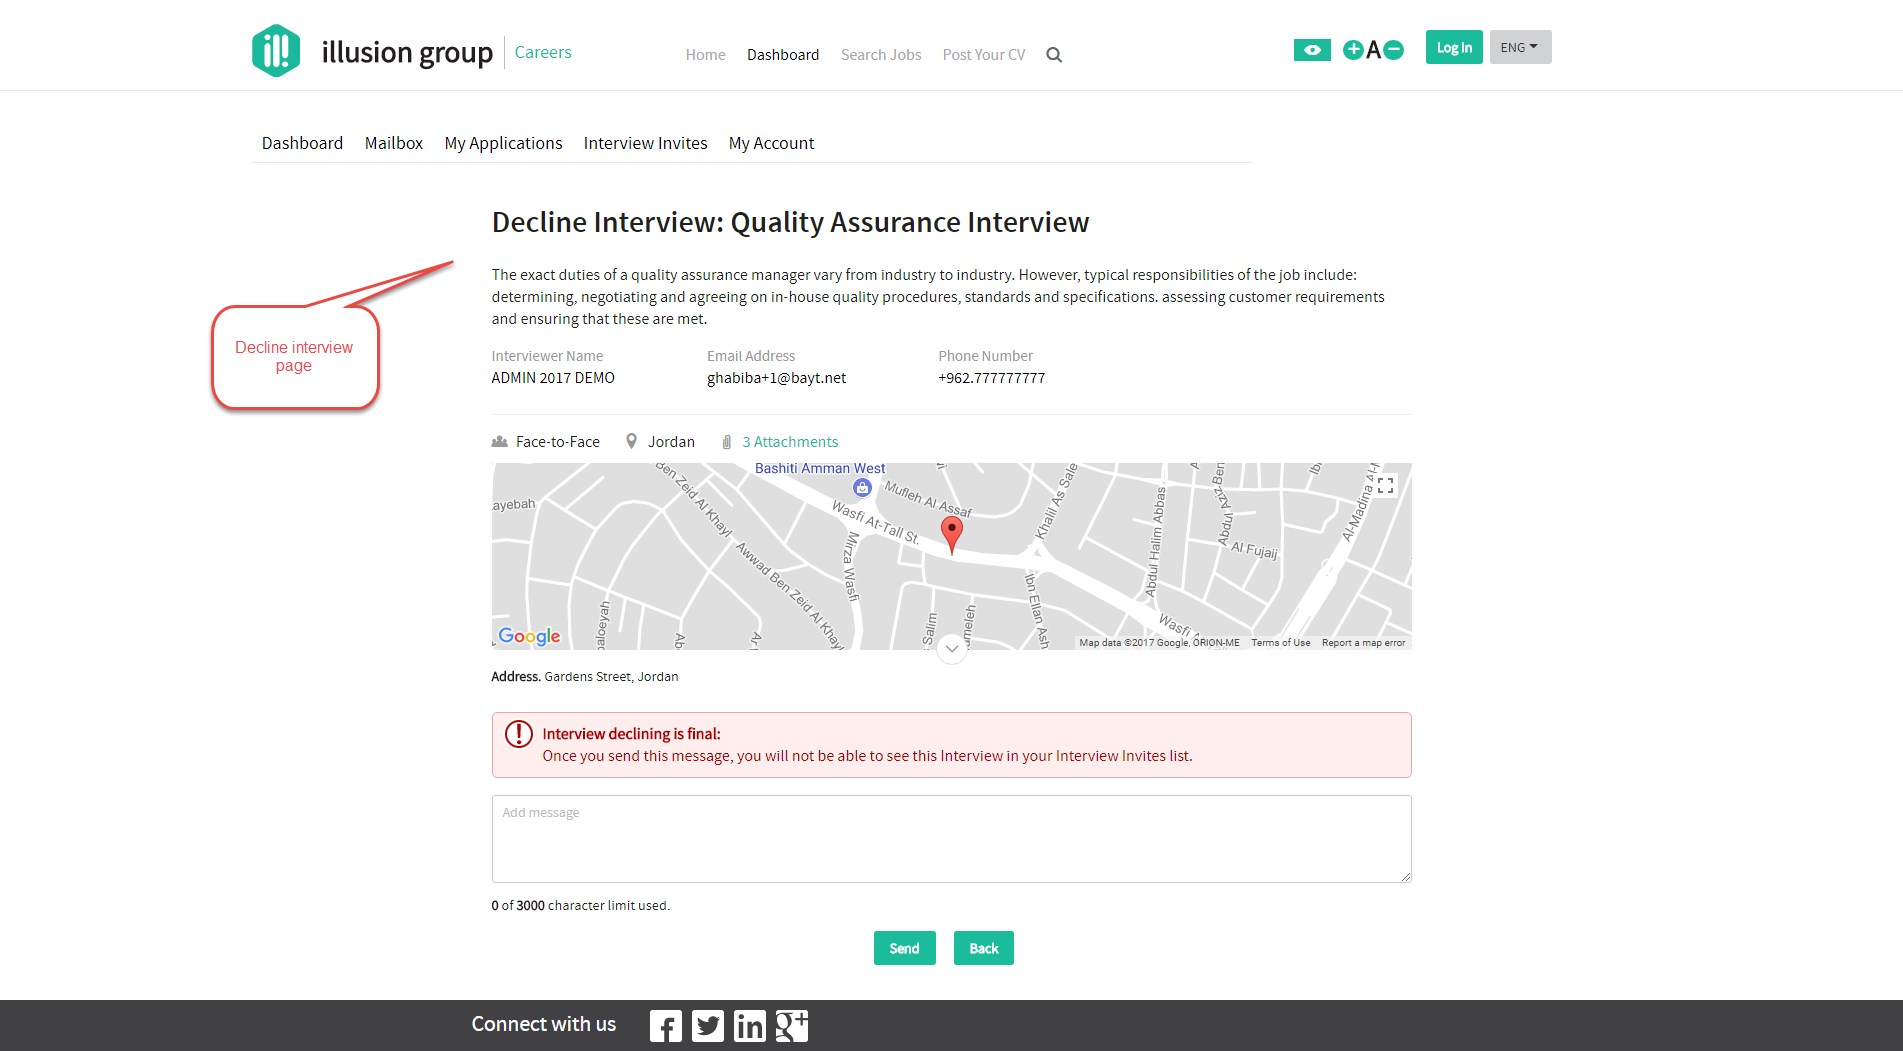Screen dimensions: 1903x1051
Task: Toggle the eye accessibility view button
Action: coord(1312,50)
